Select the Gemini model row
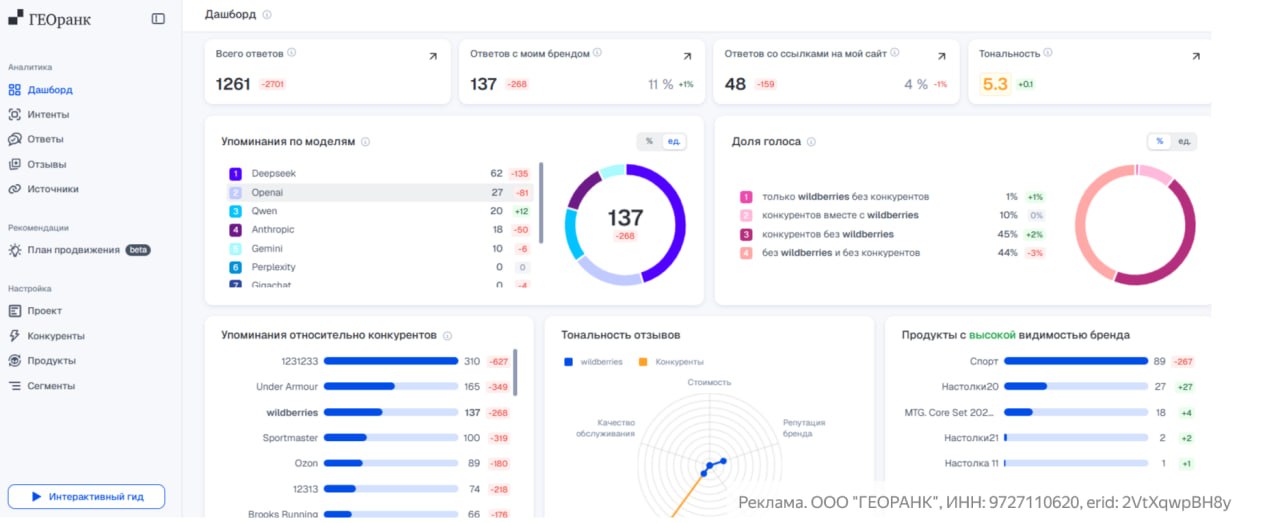Image resolution: width=1280 pixels, height=523 pixels. tap(381, 248)
